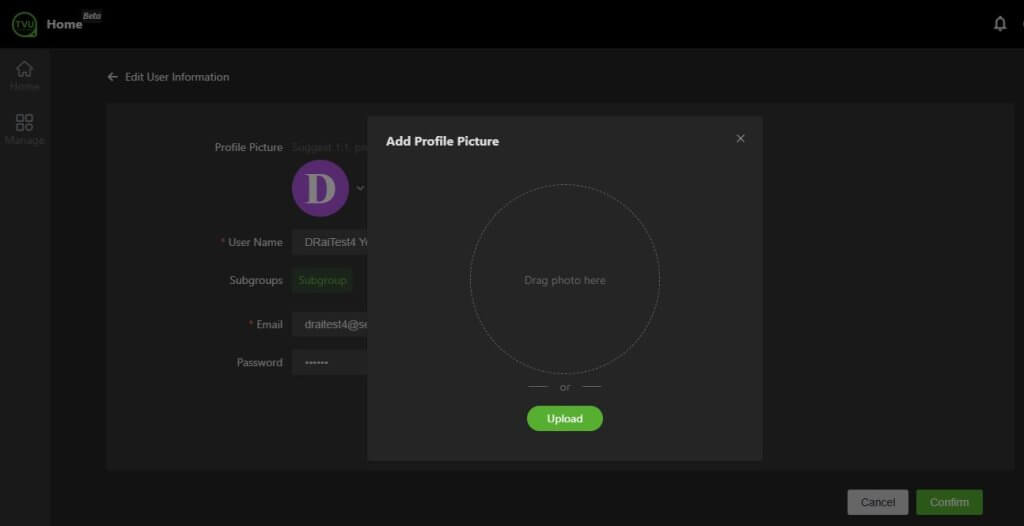Click the Home title in the header

click(64, 24)
